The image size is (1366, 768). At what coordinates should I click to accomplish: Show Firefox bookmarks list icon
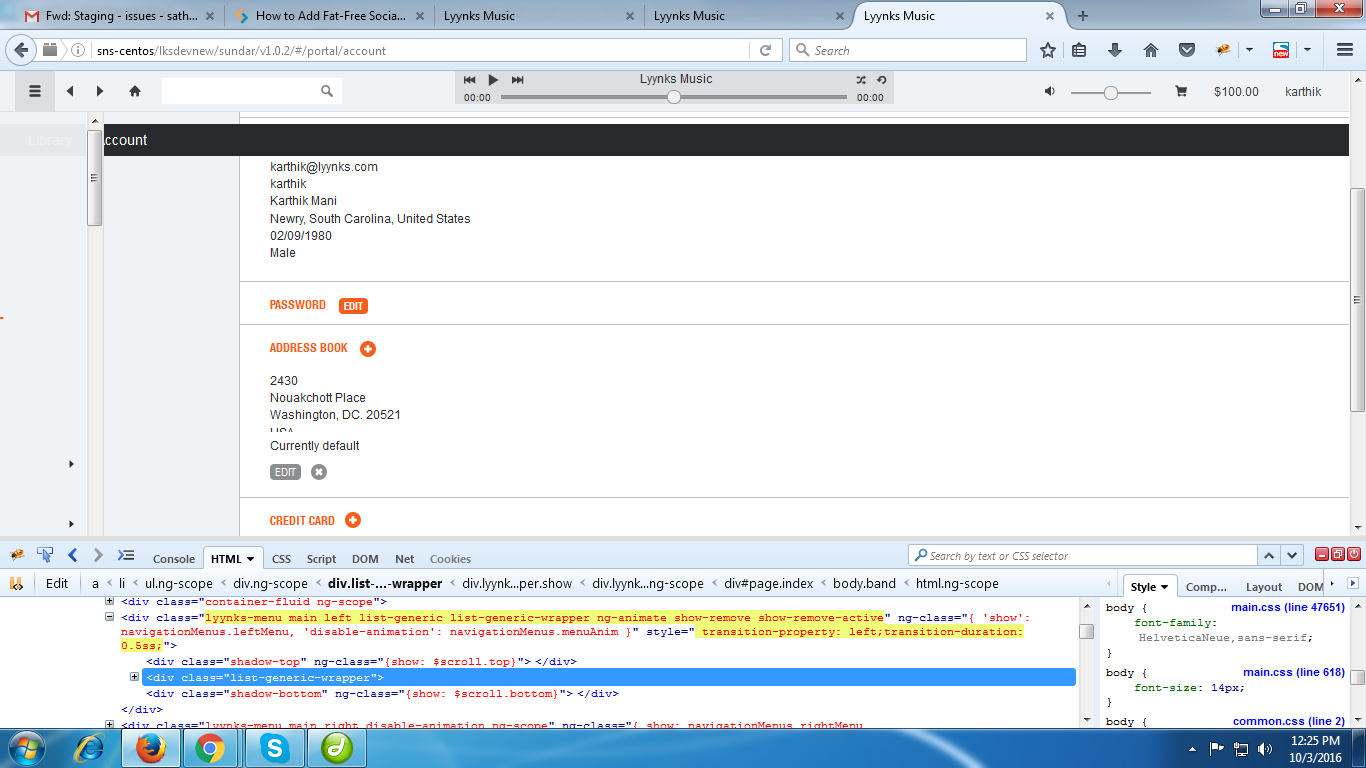coord(1079,50)
